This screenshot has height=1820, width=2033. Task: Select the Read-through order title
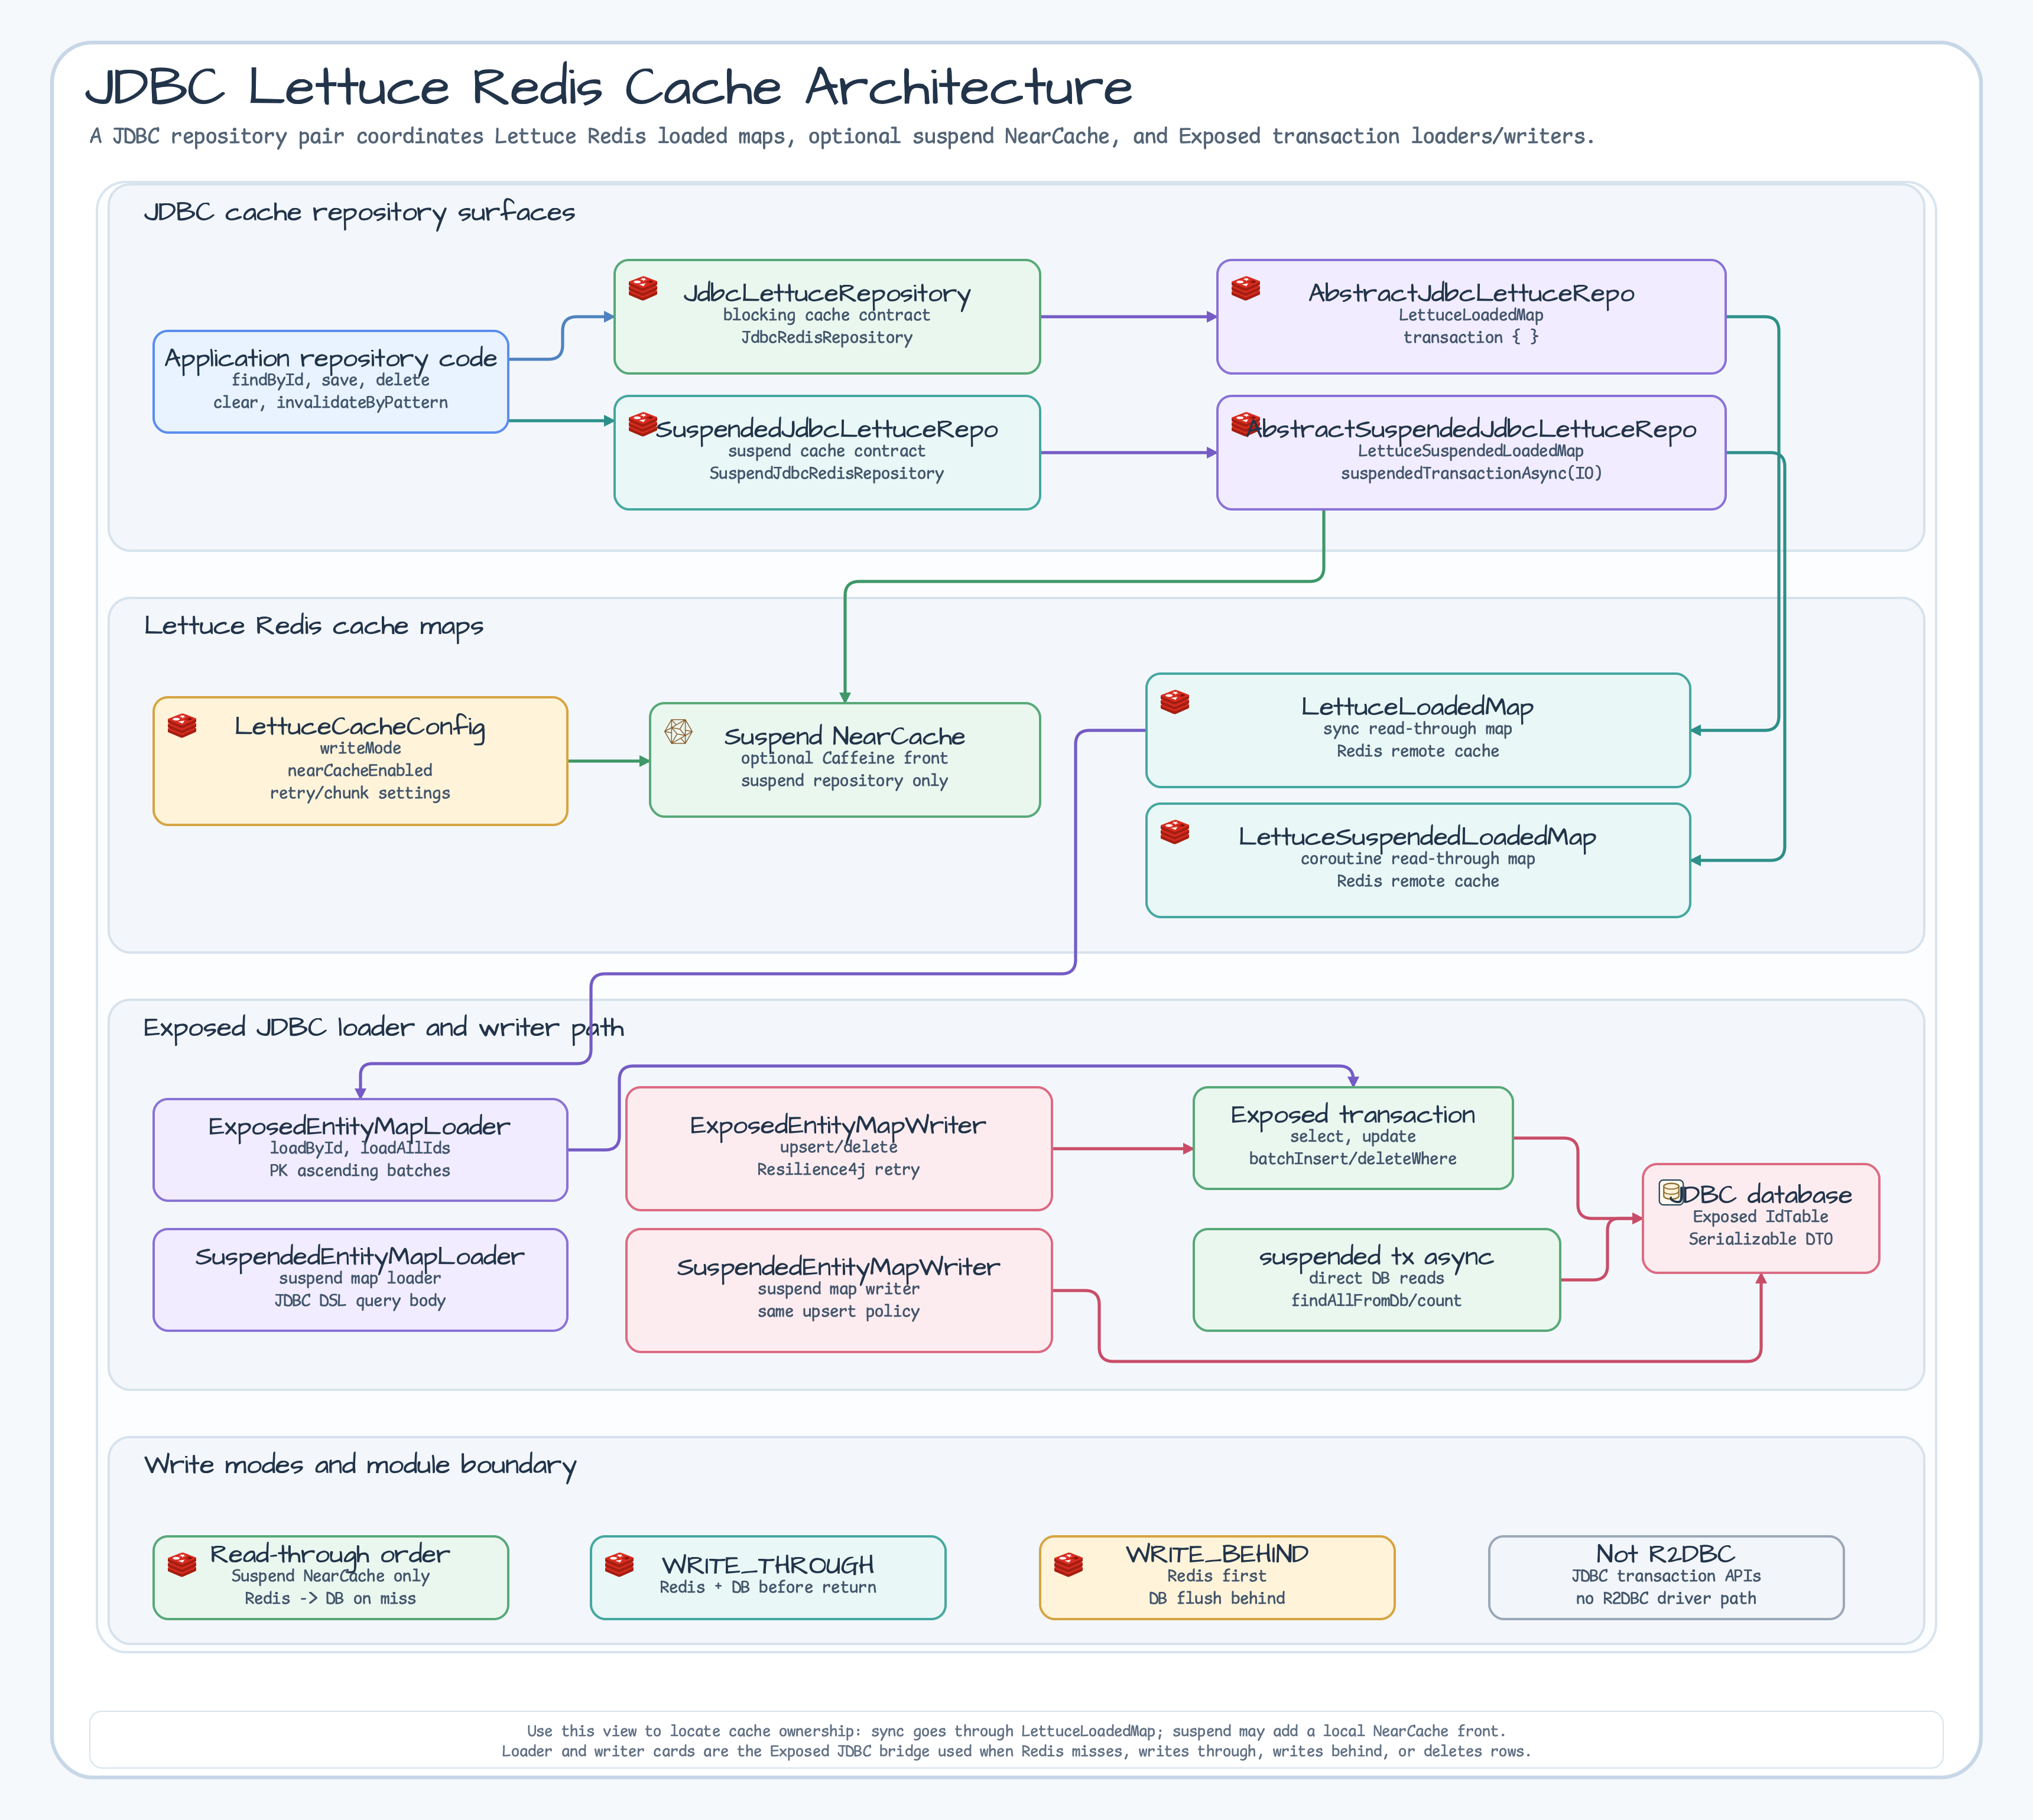(330, 1554)
